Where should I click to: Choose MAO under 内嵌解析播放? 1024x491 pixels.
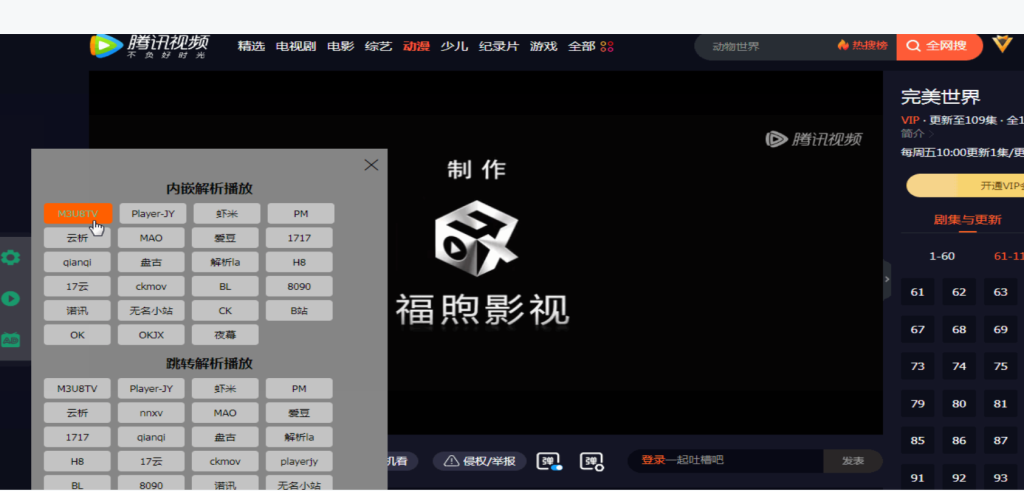[152, 238]
